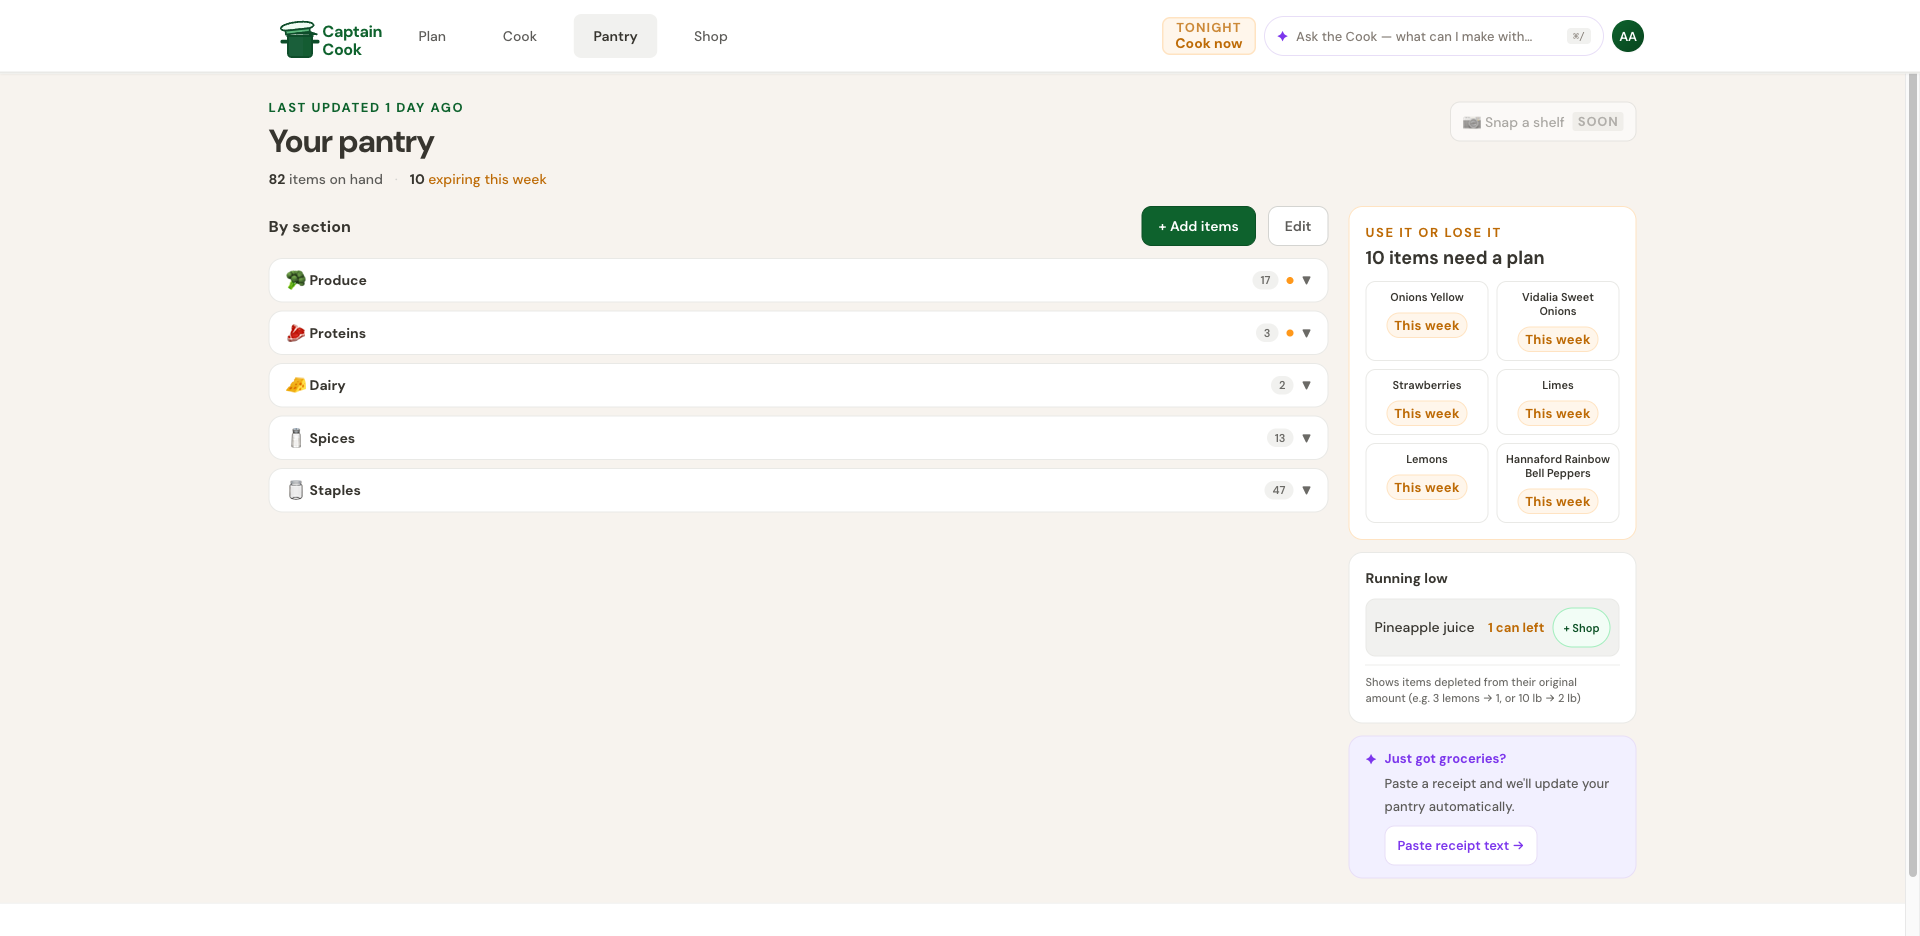Screen dimensions: 1920x936
Task: Expand the Dairy section arrow
Action: point(1306,385)
